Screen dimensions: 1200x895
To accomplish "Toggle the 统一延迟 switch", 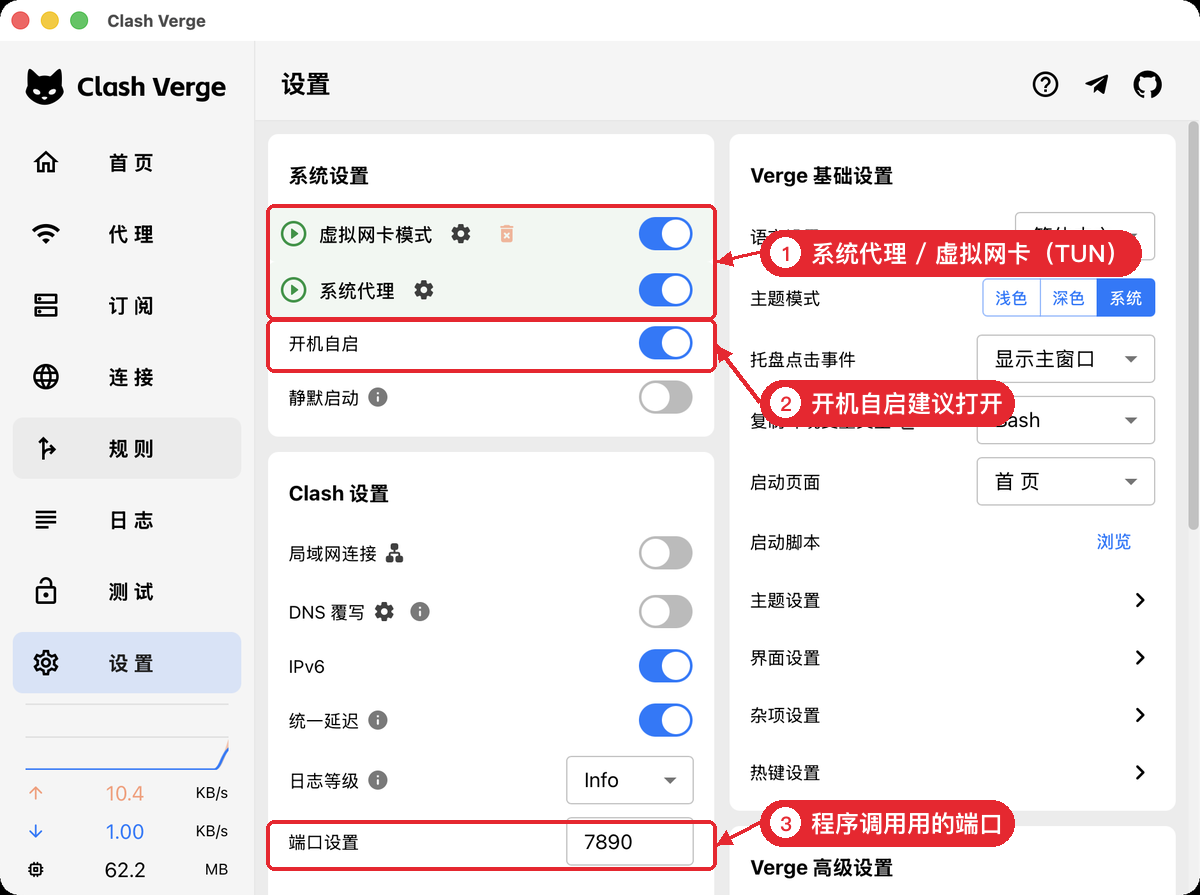I will (666, 720).
